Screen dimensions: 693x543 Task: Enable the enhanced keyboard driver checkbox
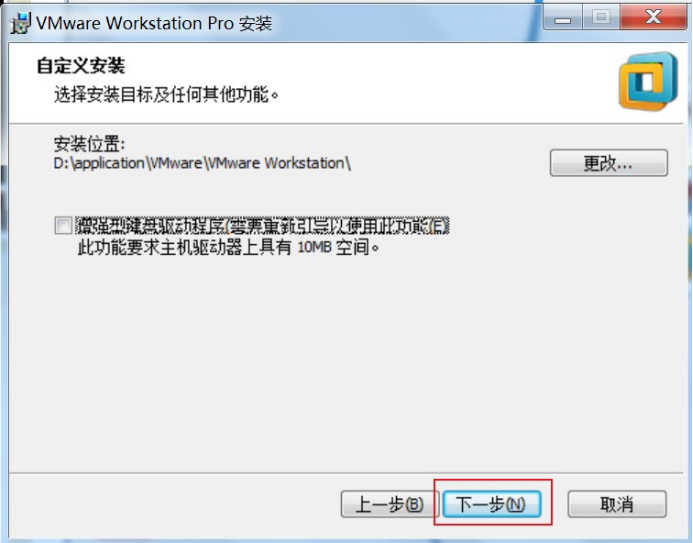click(63, 225)
